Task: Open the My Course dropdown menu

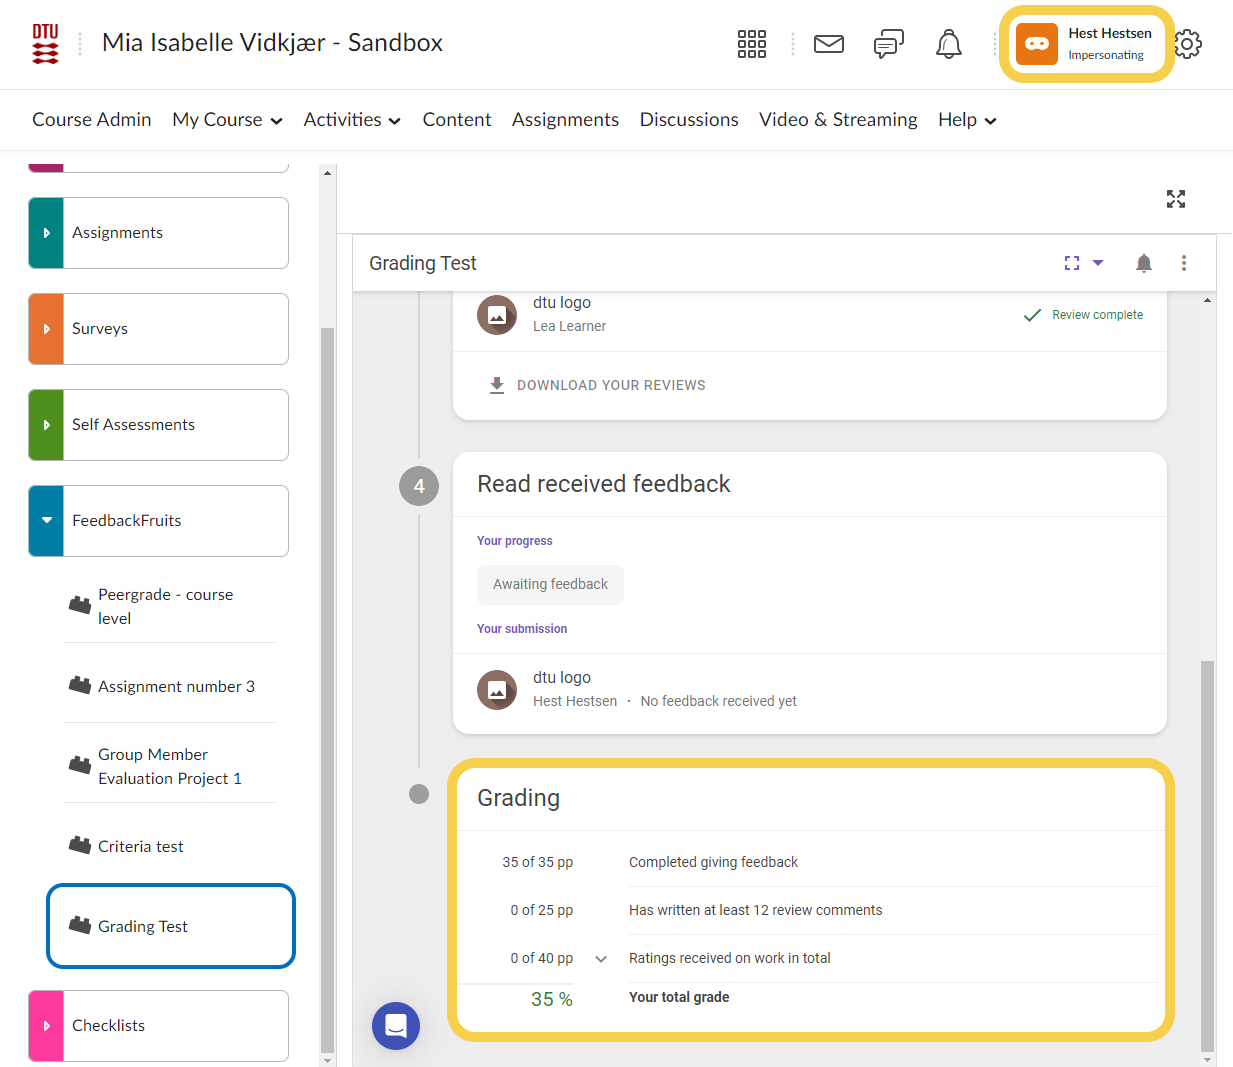Action: click(227, 120)
